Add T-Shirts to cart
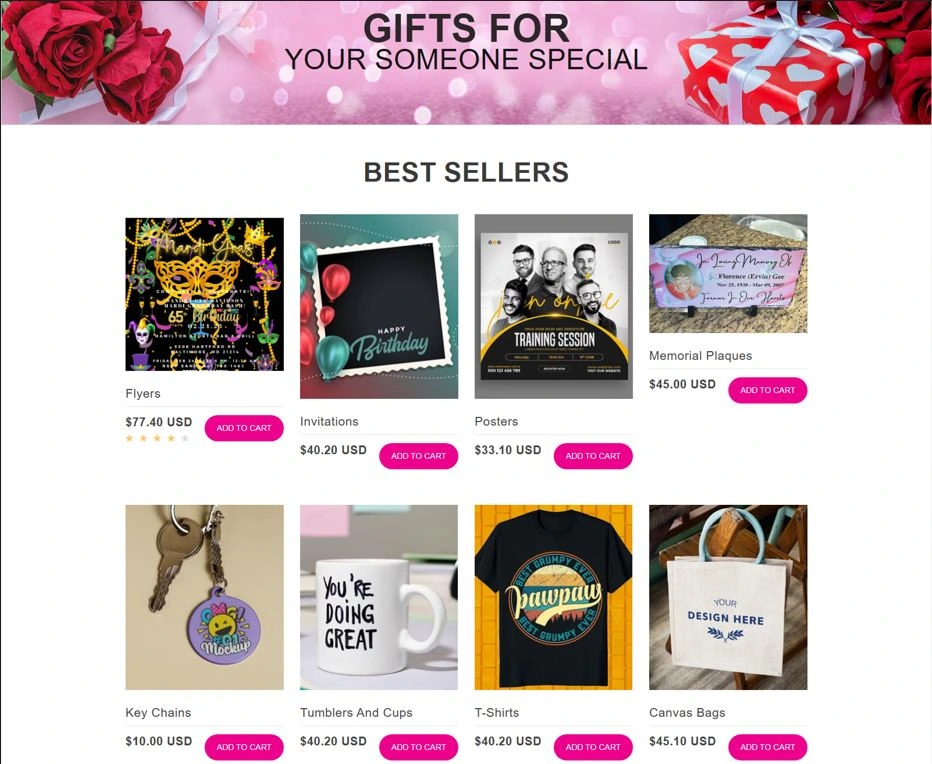 coord(593,747)
